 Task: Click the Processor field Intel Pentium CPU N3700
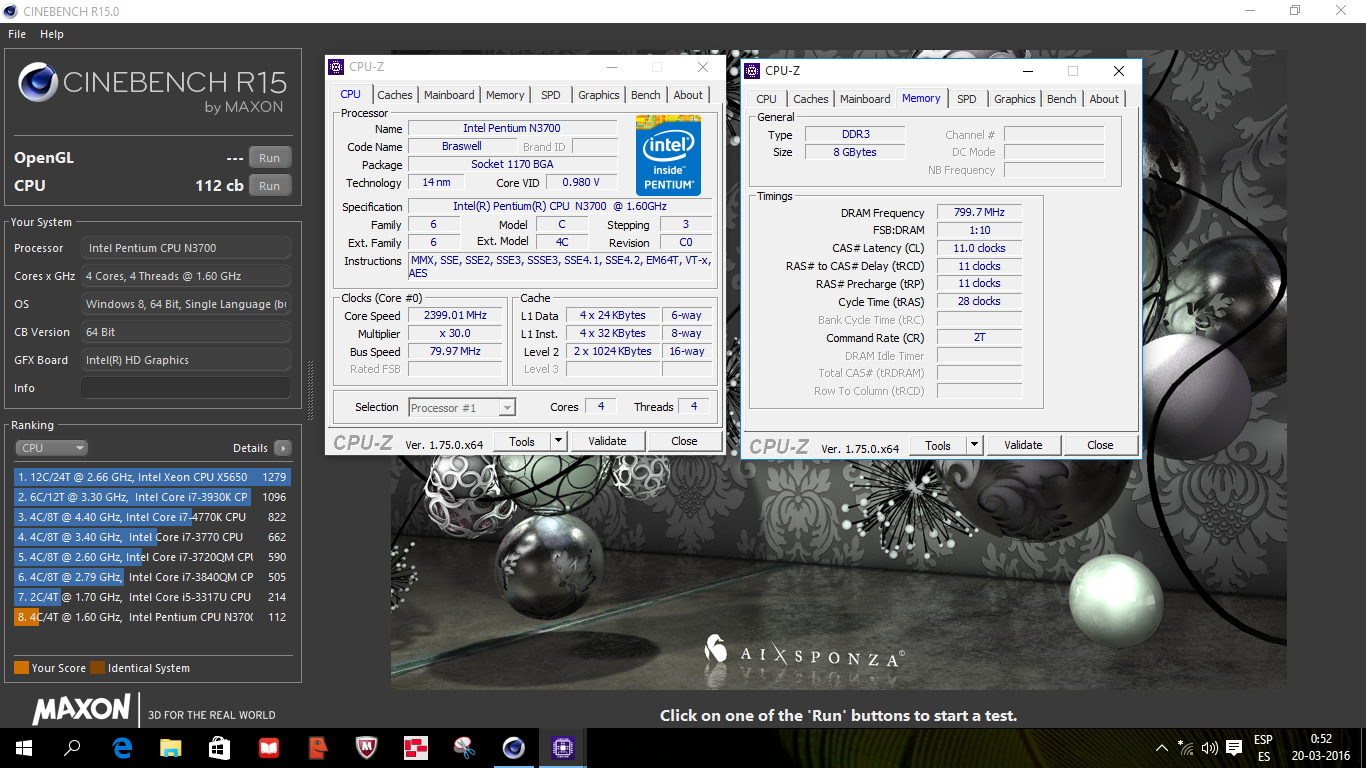coord(186,248)
